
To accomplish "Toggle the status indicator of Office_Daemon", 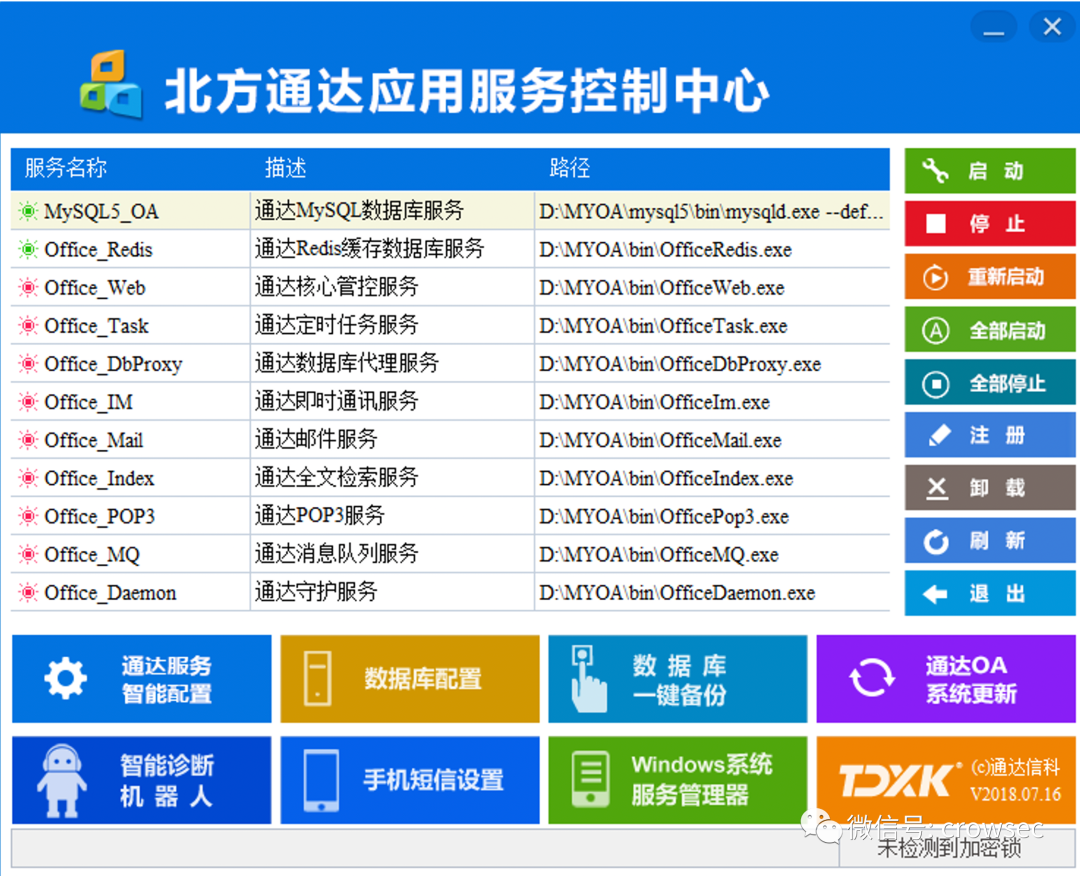I will tap(29, 592).
